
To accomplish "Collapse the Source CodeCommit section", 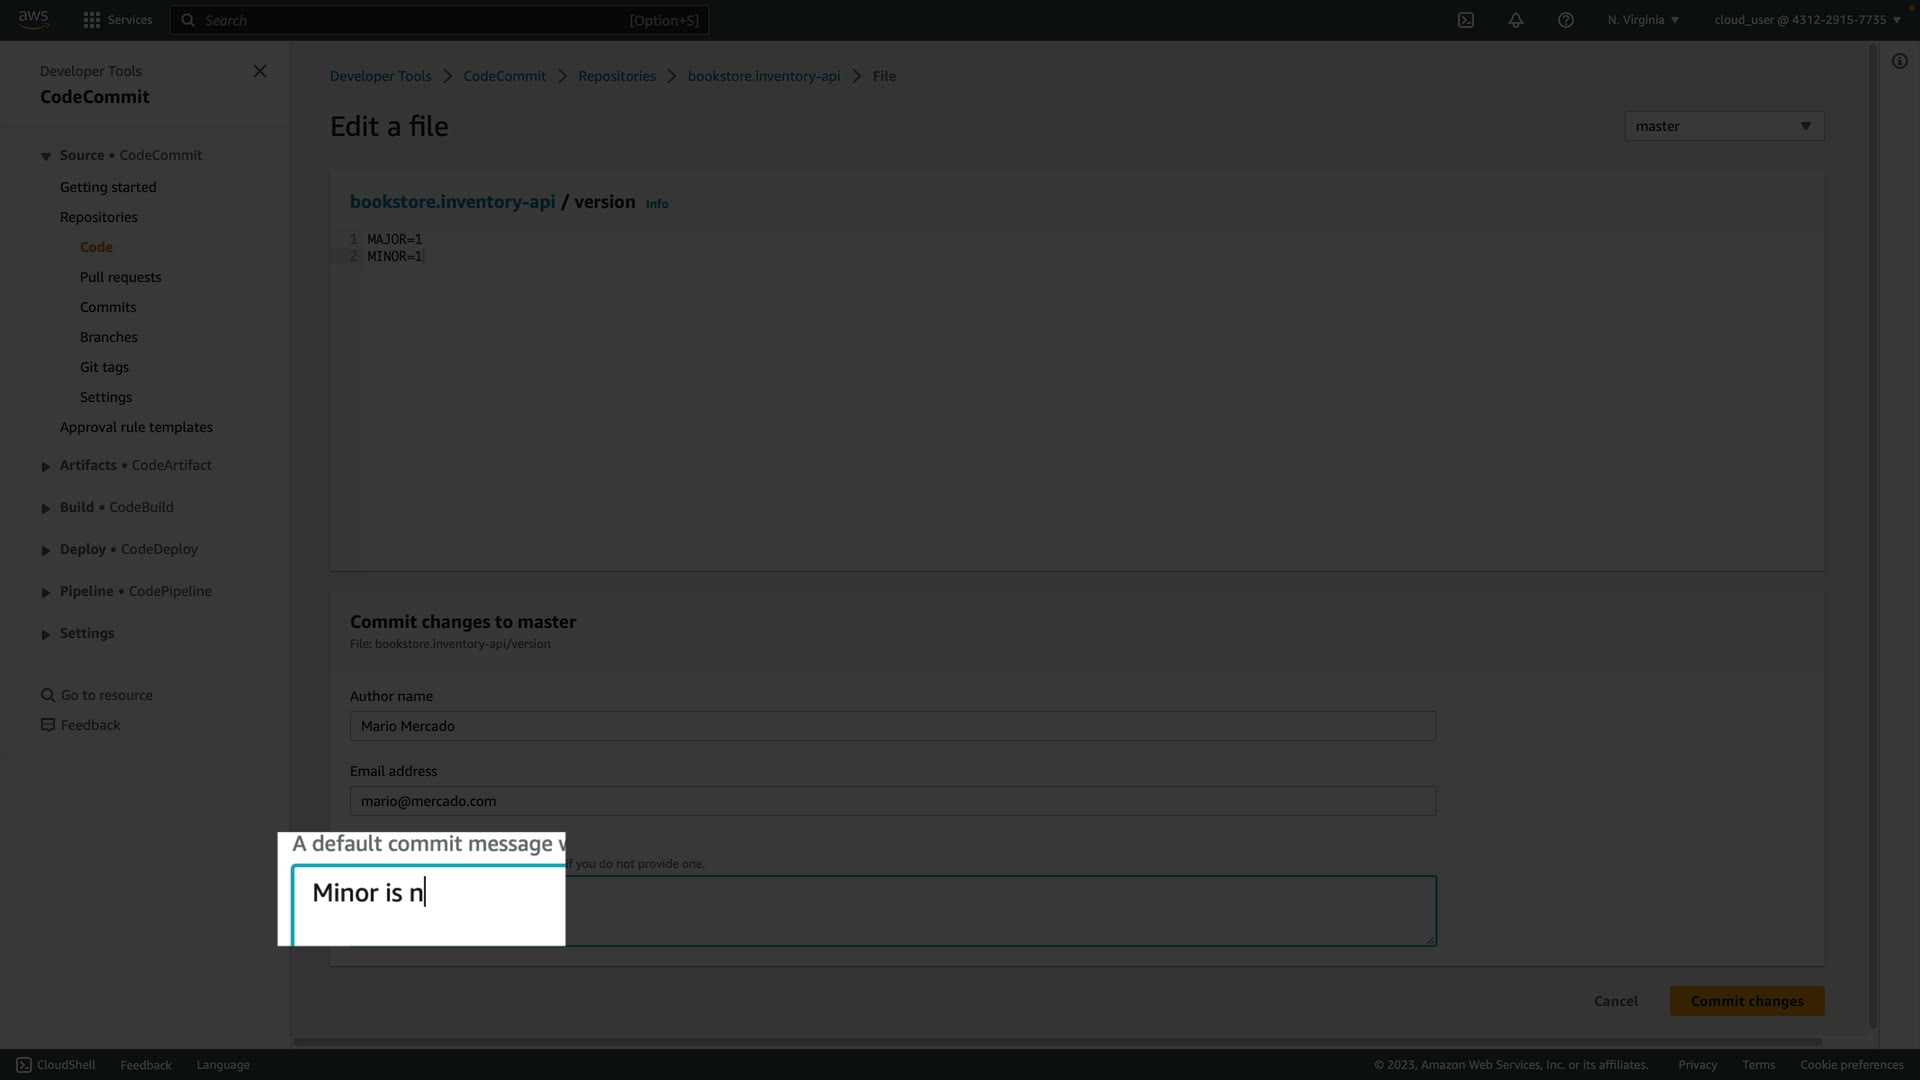I will click(45, 156).
